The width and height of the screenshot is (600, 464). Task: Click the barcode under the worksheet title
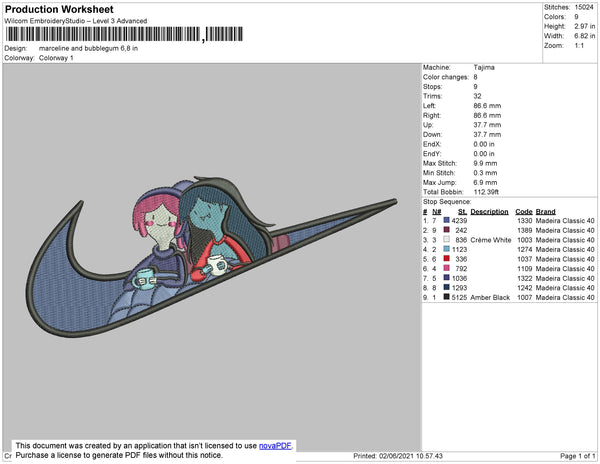[x=124, y=34]
